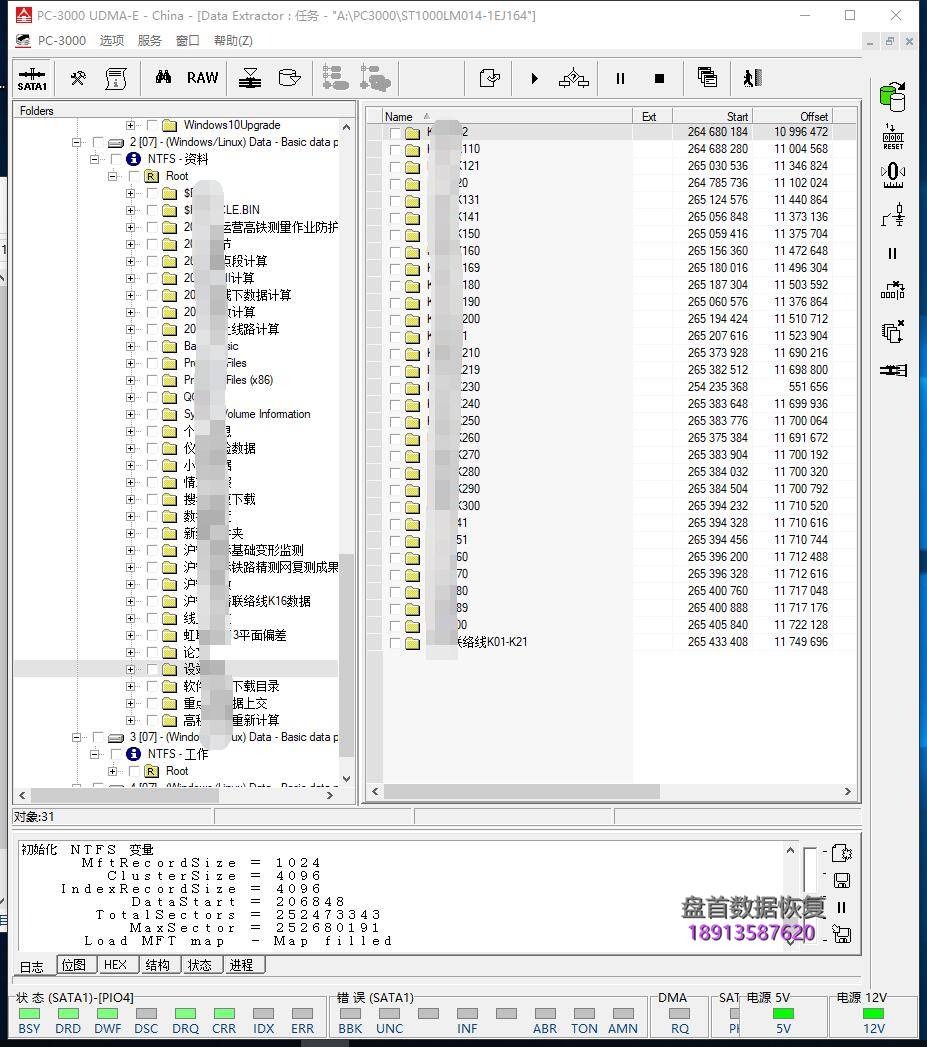Pause the task with the pause icon
Screen dimensions: 927x1047
(620, 78)
